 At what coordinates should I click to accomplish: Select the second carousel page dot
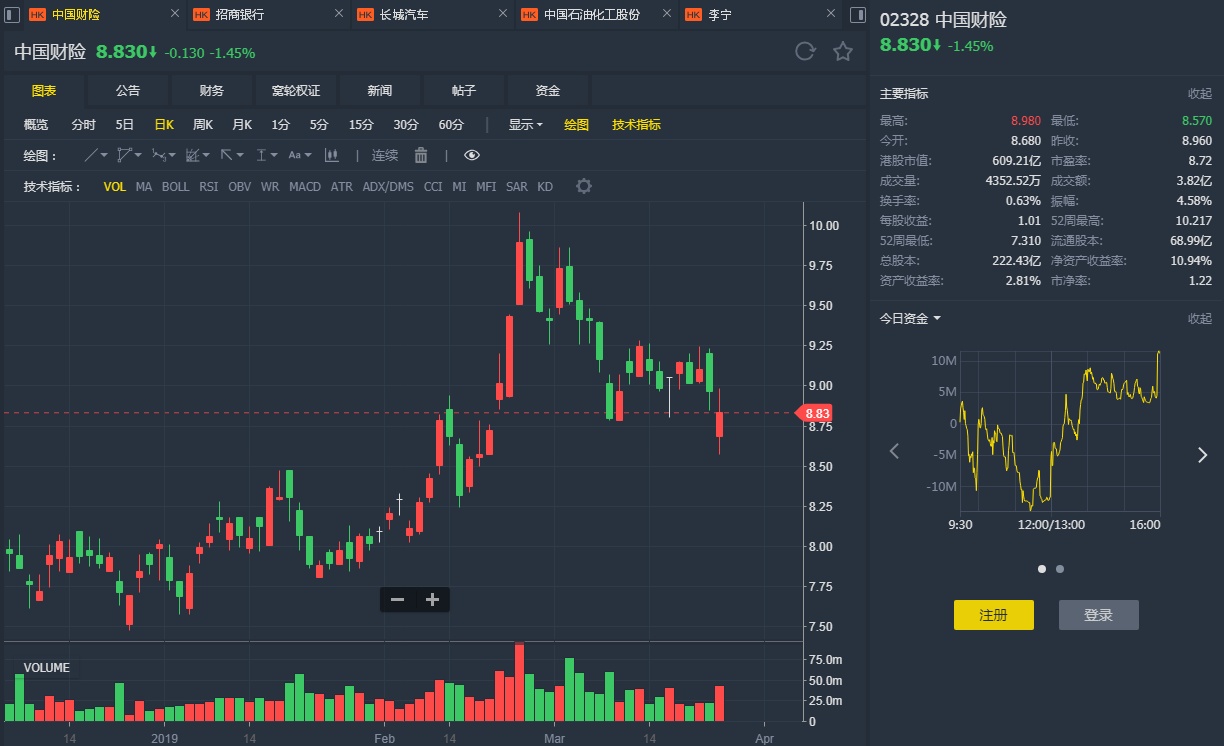(1060, 569)
